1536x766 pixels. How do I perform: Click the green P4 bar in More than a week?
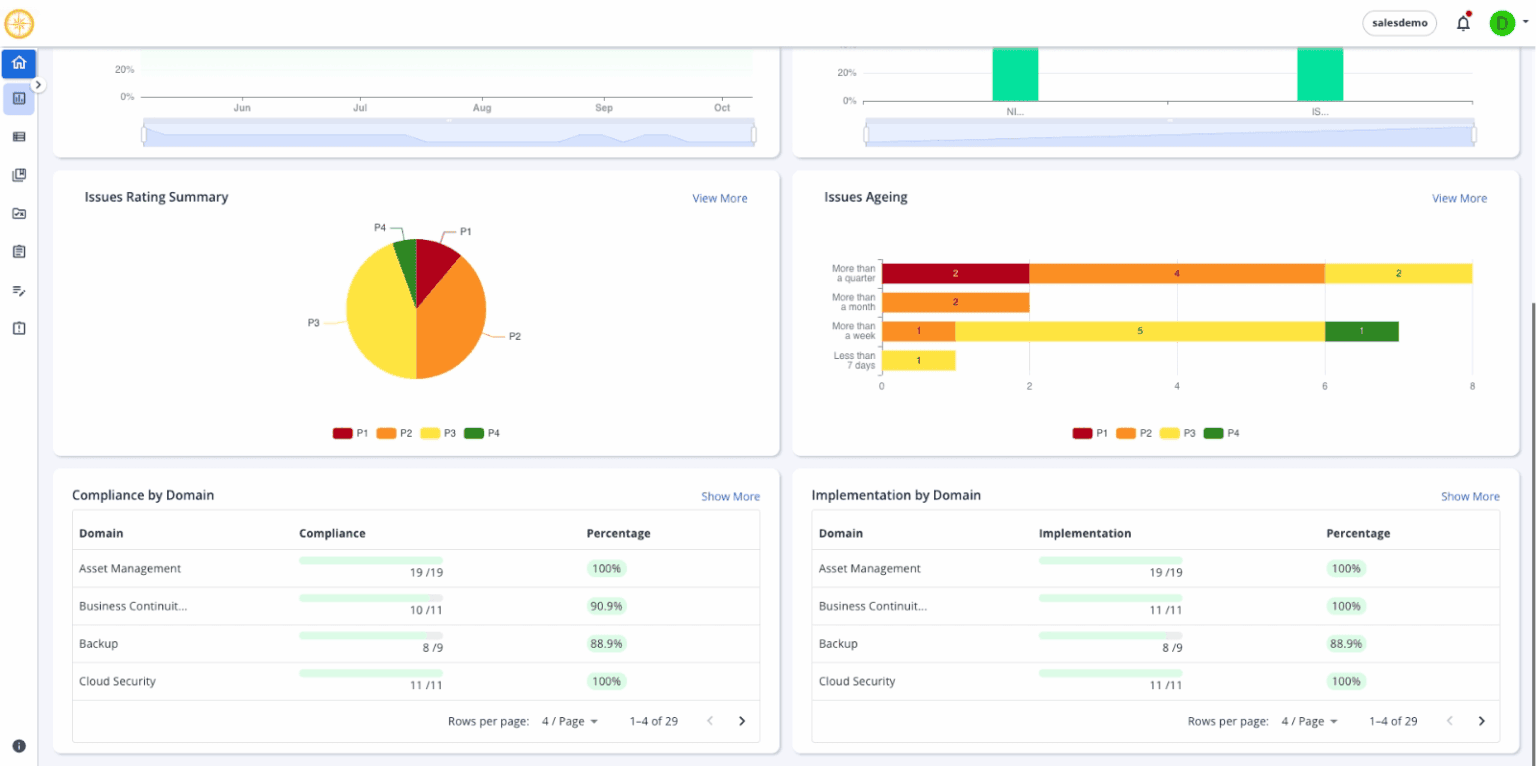1362,331
